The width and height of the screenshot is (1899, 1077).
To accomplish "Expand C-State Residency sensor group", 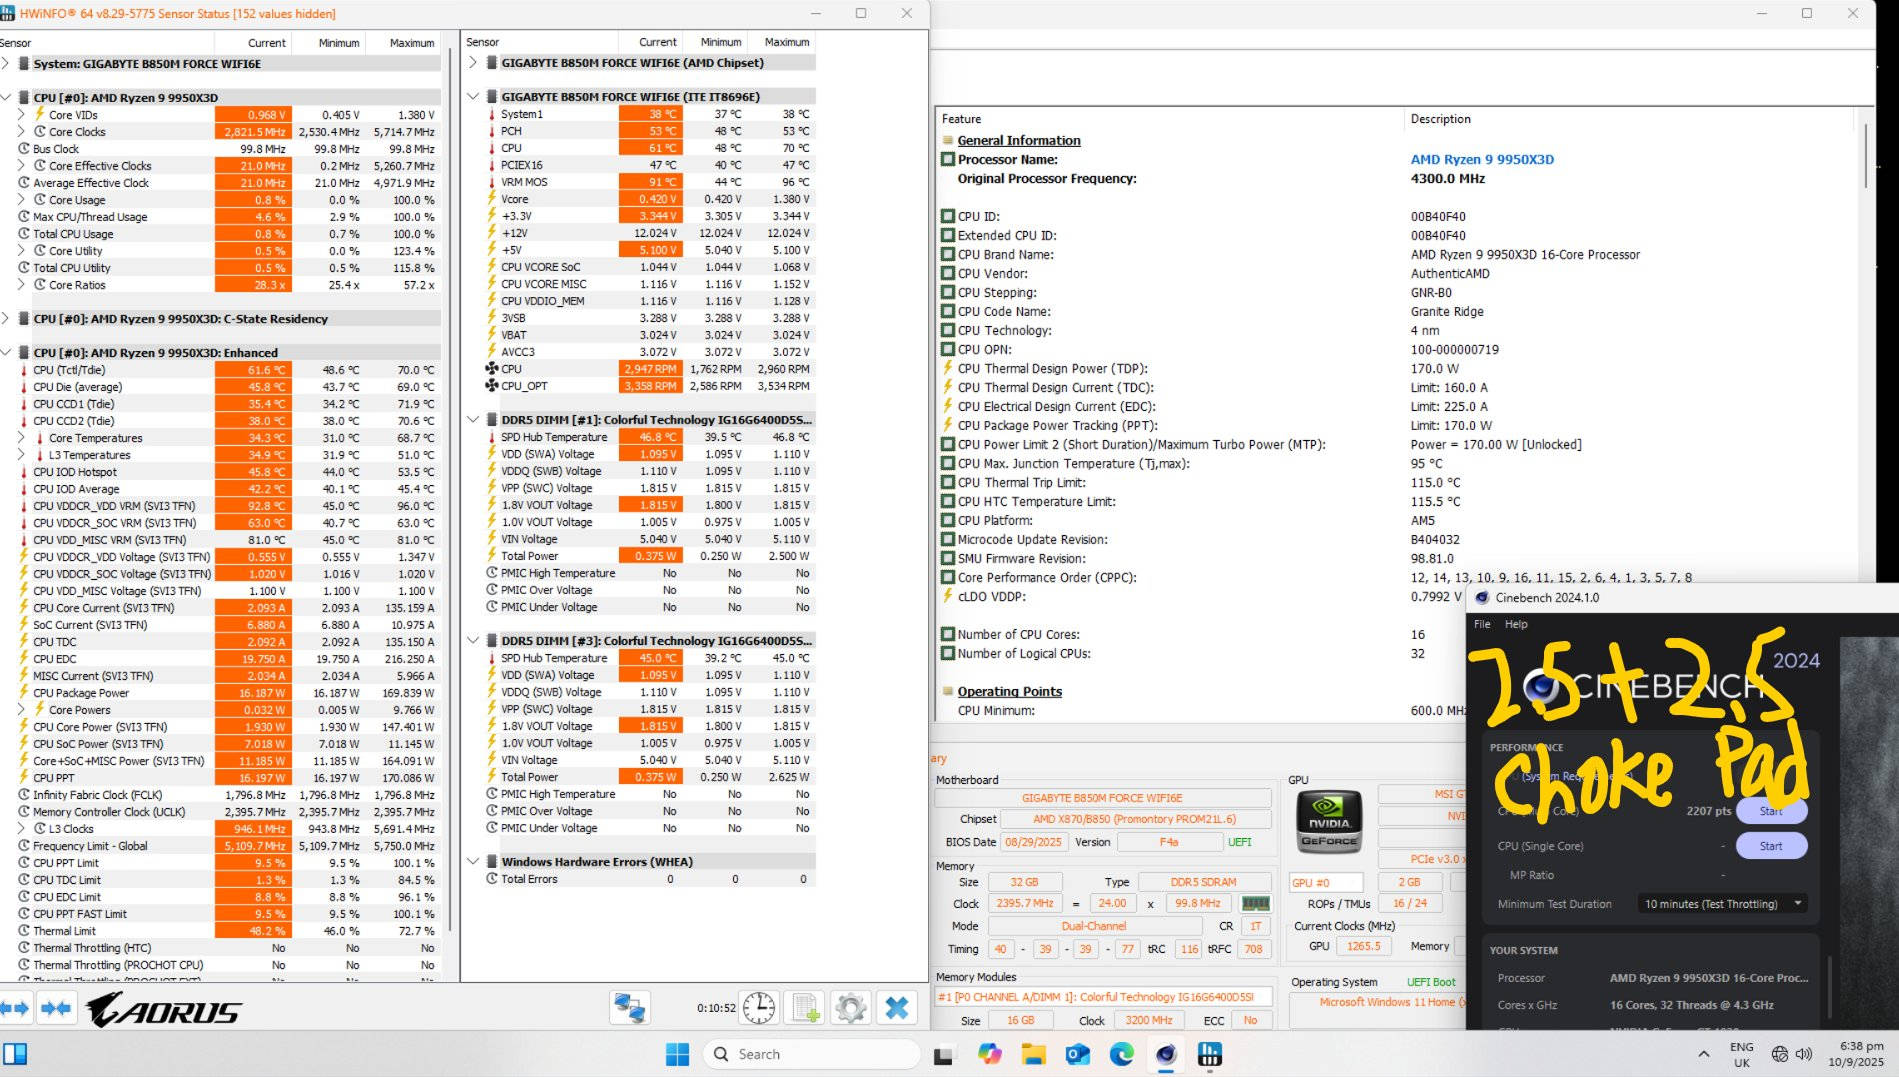I will coord(7,318).
